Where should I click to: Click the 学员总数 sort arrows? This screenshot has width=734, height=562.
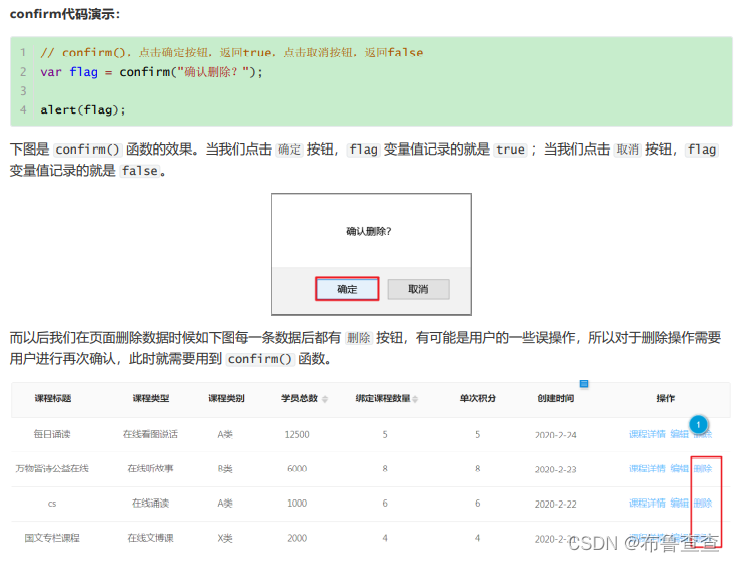(x=325, y=399)
